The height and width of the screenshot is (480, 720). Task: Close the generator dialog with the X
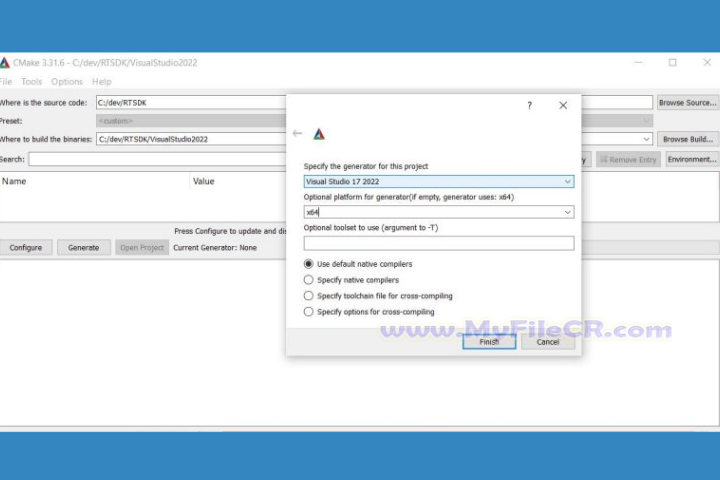coord(563,105)
